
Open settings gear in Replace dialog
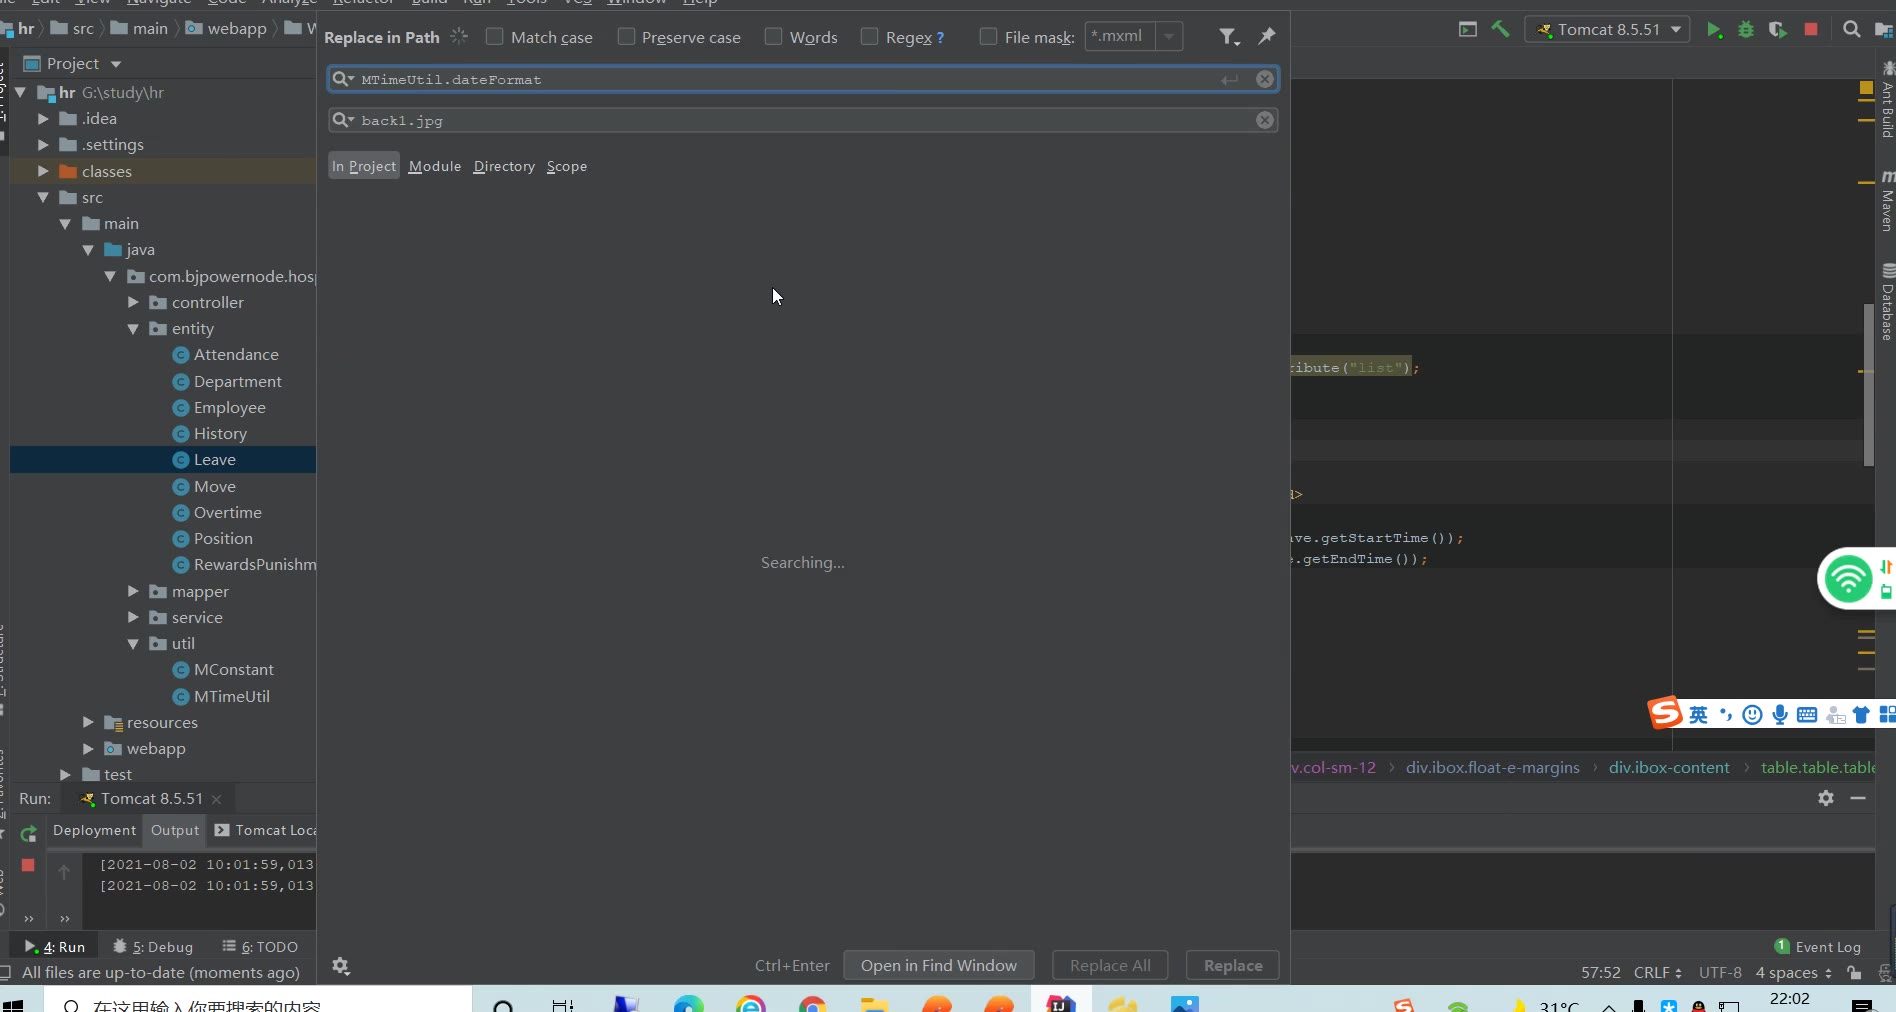341,966
